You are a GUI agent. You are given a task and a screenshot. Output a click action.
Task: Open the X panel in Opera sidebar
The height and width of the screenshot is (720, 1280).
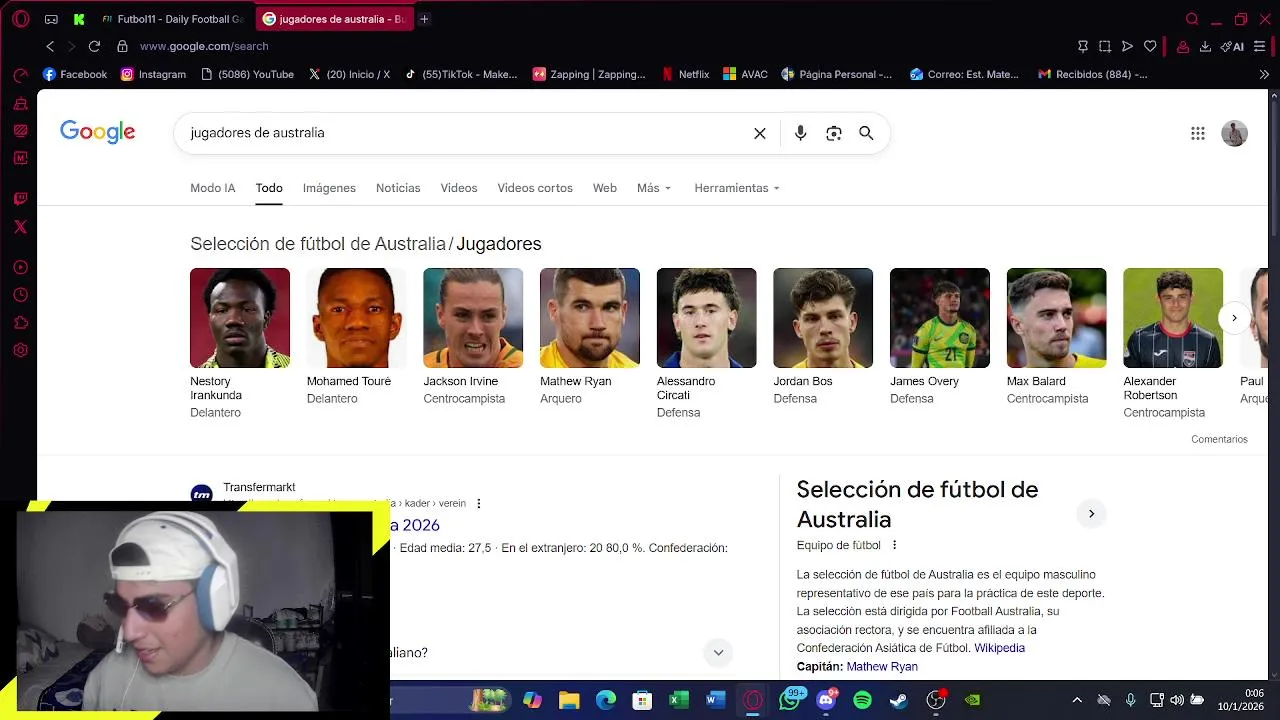[20, 227]
